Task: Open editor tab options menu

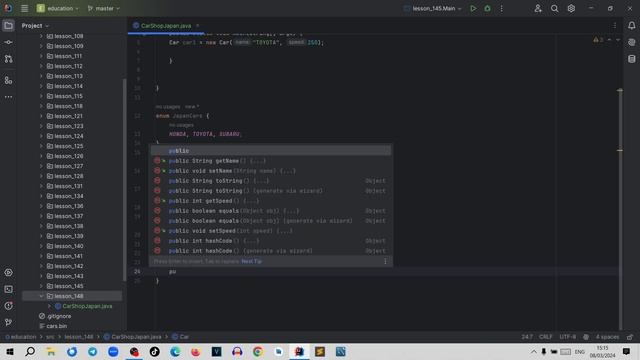Action: tap(615, 25)
